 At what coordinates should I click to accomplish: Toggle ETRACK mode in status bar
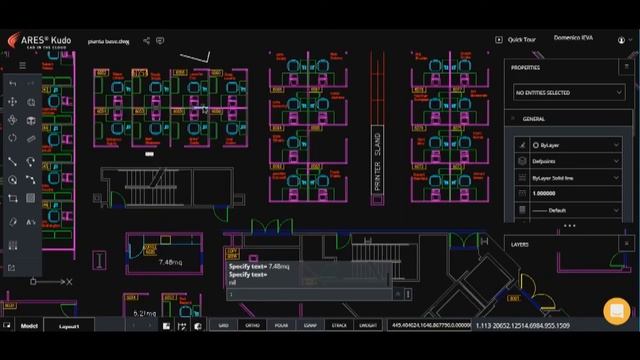tap(339, 325)
